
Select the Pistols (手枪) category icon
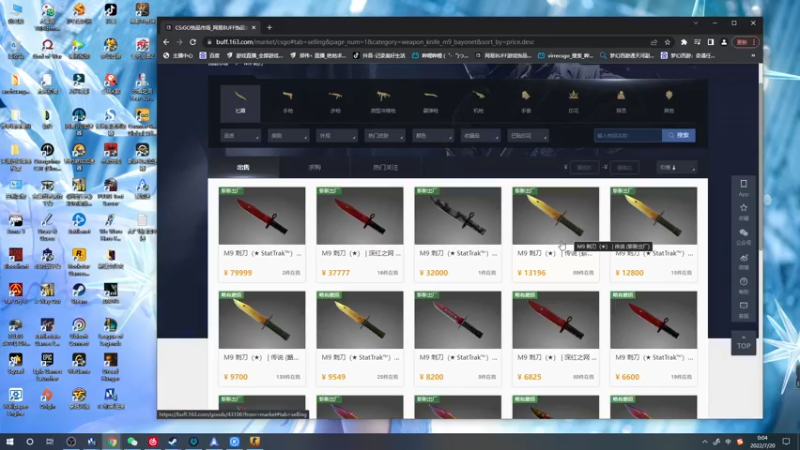288,103
